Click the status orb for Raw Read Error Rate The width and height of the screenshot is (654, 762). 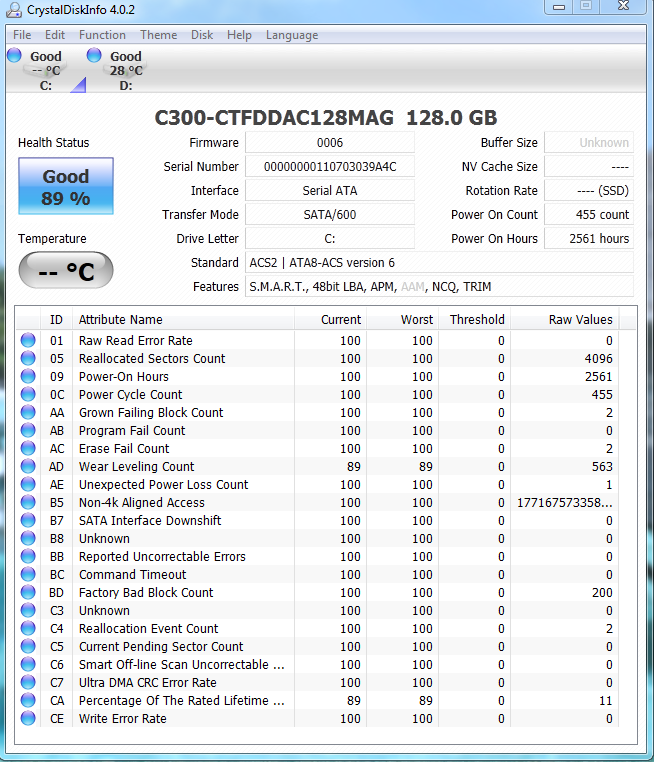coord(28,340)
